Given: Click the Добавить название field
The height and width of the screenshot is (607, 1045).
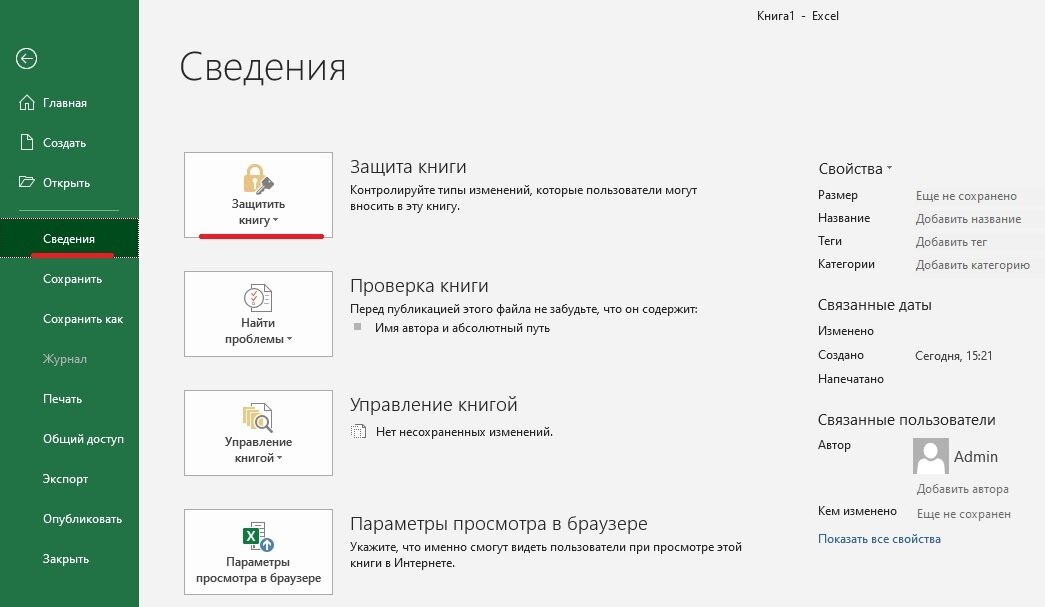Looking at the screenshot, I should tap(968, 219).
